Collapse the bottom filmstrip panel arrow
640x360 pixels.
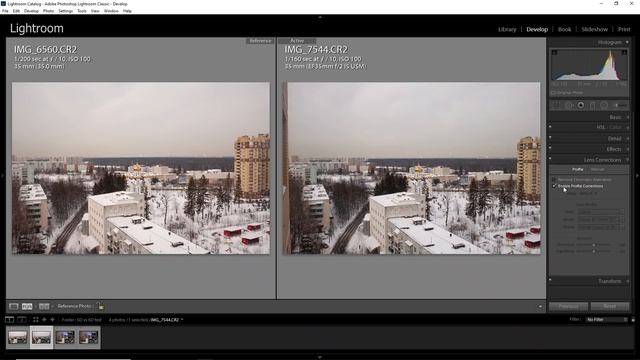point(320,357)
